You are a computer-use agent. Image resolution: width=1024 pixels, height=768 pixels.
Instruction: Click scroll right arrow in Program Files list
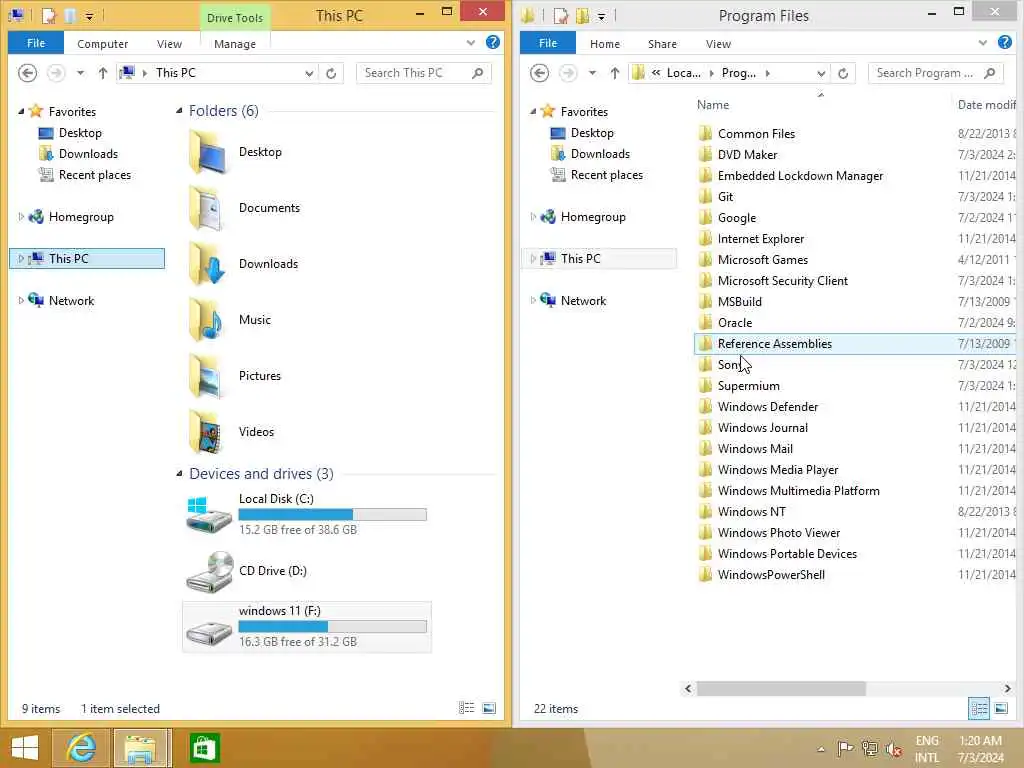(1008, 688)
